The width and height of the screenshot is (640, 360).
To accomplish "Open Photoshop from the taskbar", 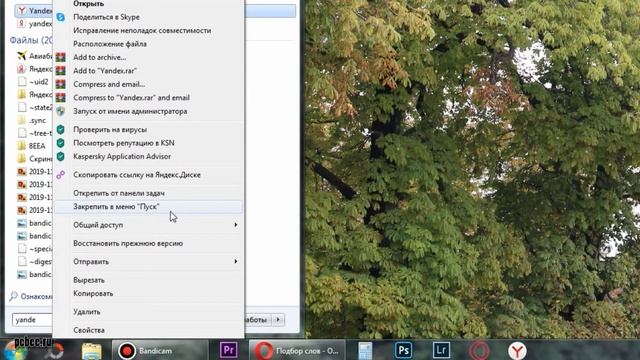I will [x=403, y=350].
